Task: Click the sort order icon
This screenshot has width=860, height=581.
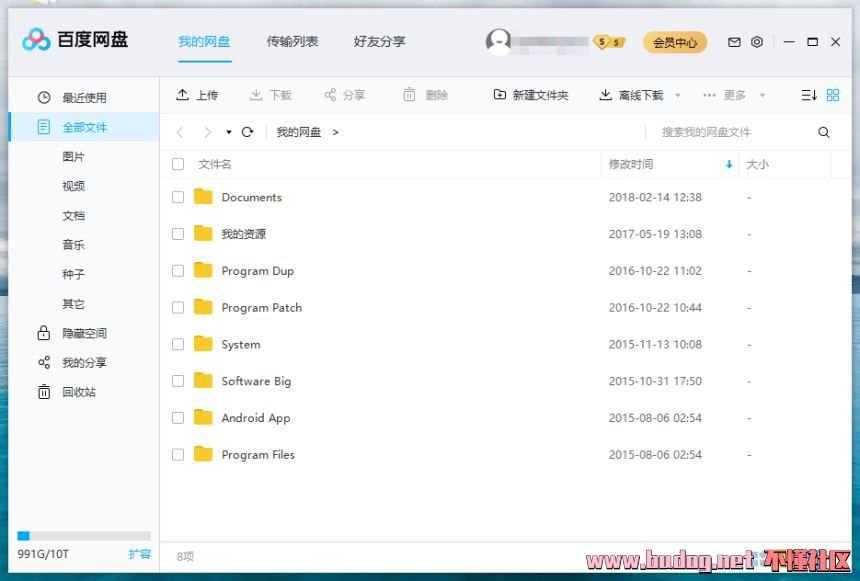Action: 809,95
